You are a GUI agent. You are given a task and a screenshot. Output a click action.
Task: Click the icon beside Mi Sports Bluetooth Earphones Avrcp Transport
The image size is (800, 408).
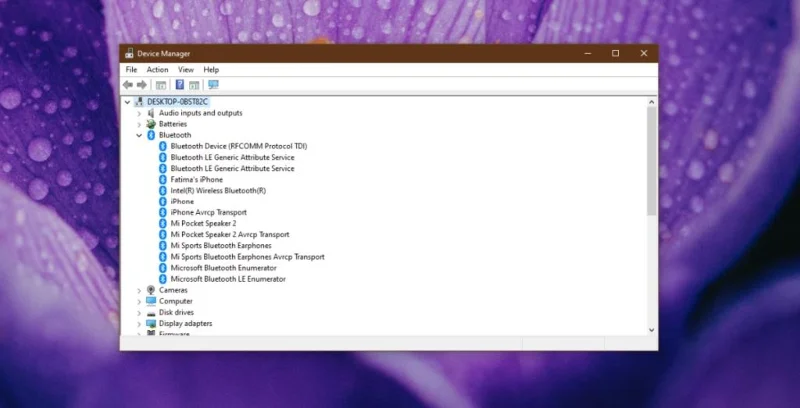click(x=163, y=257)
